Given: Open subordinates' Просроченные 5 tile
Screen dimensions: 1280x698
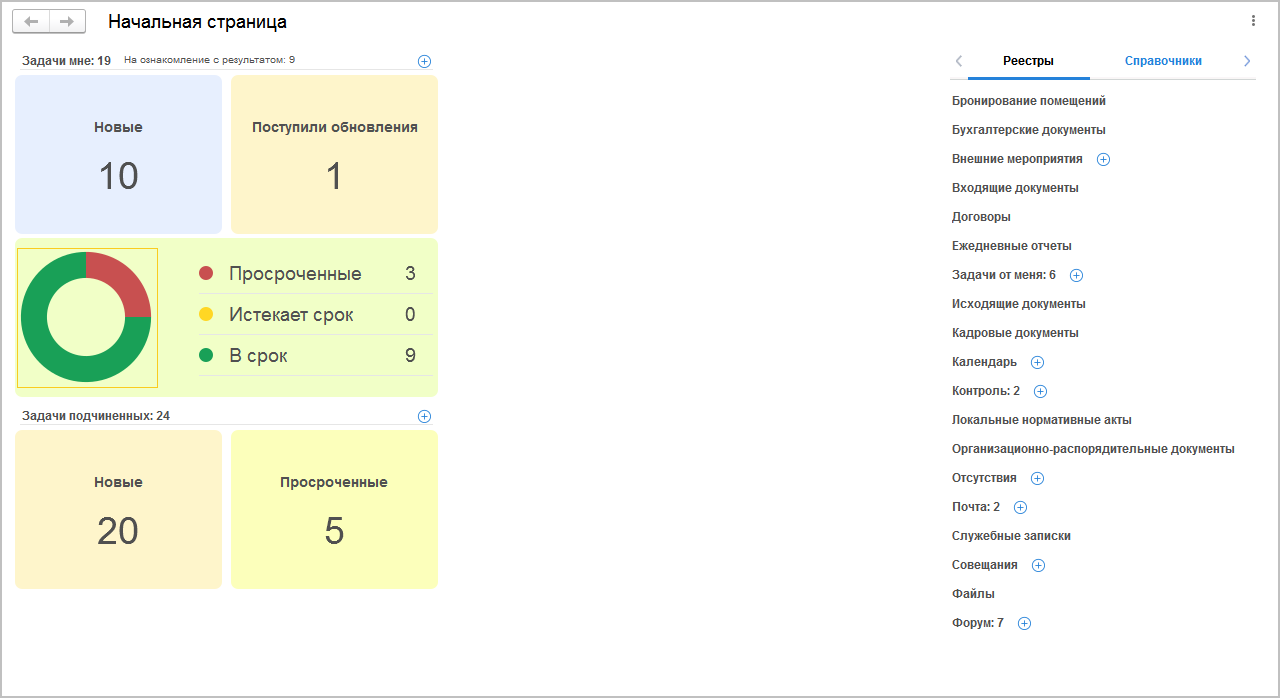Looking at the screenshot, I should tap(334, 509).
